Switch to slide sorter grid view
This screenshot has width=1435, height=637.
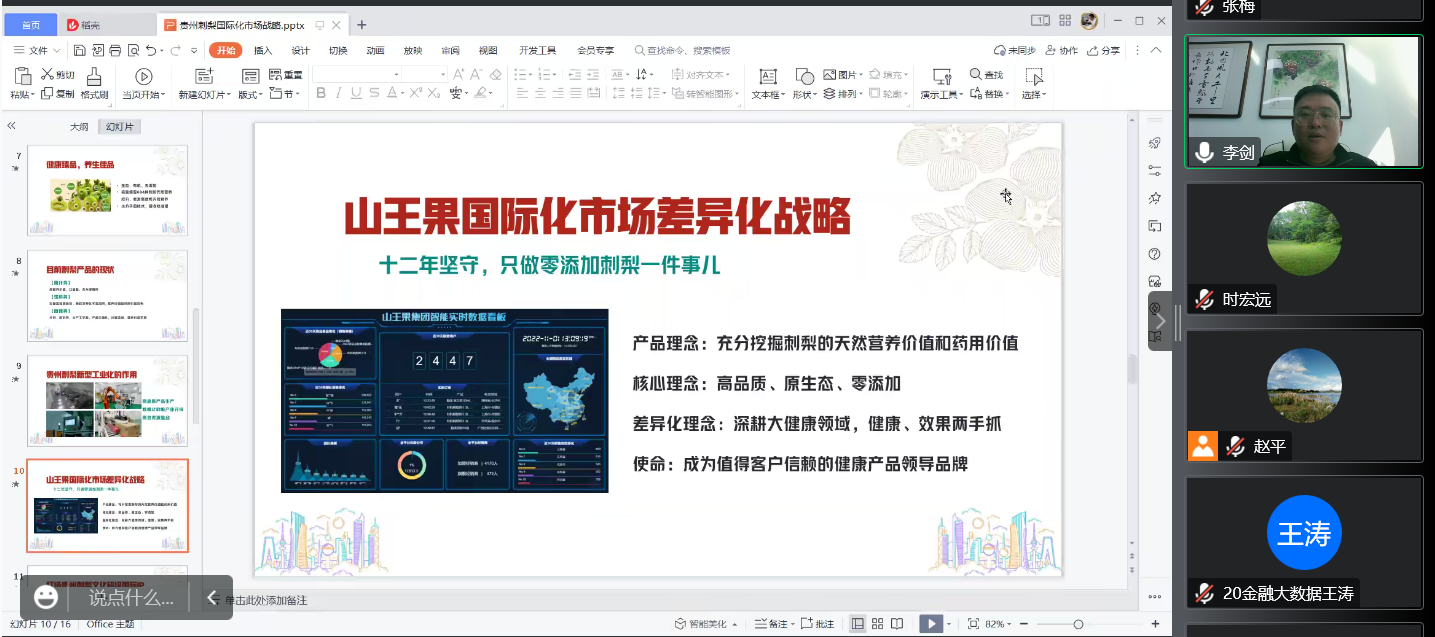[878, 624]
